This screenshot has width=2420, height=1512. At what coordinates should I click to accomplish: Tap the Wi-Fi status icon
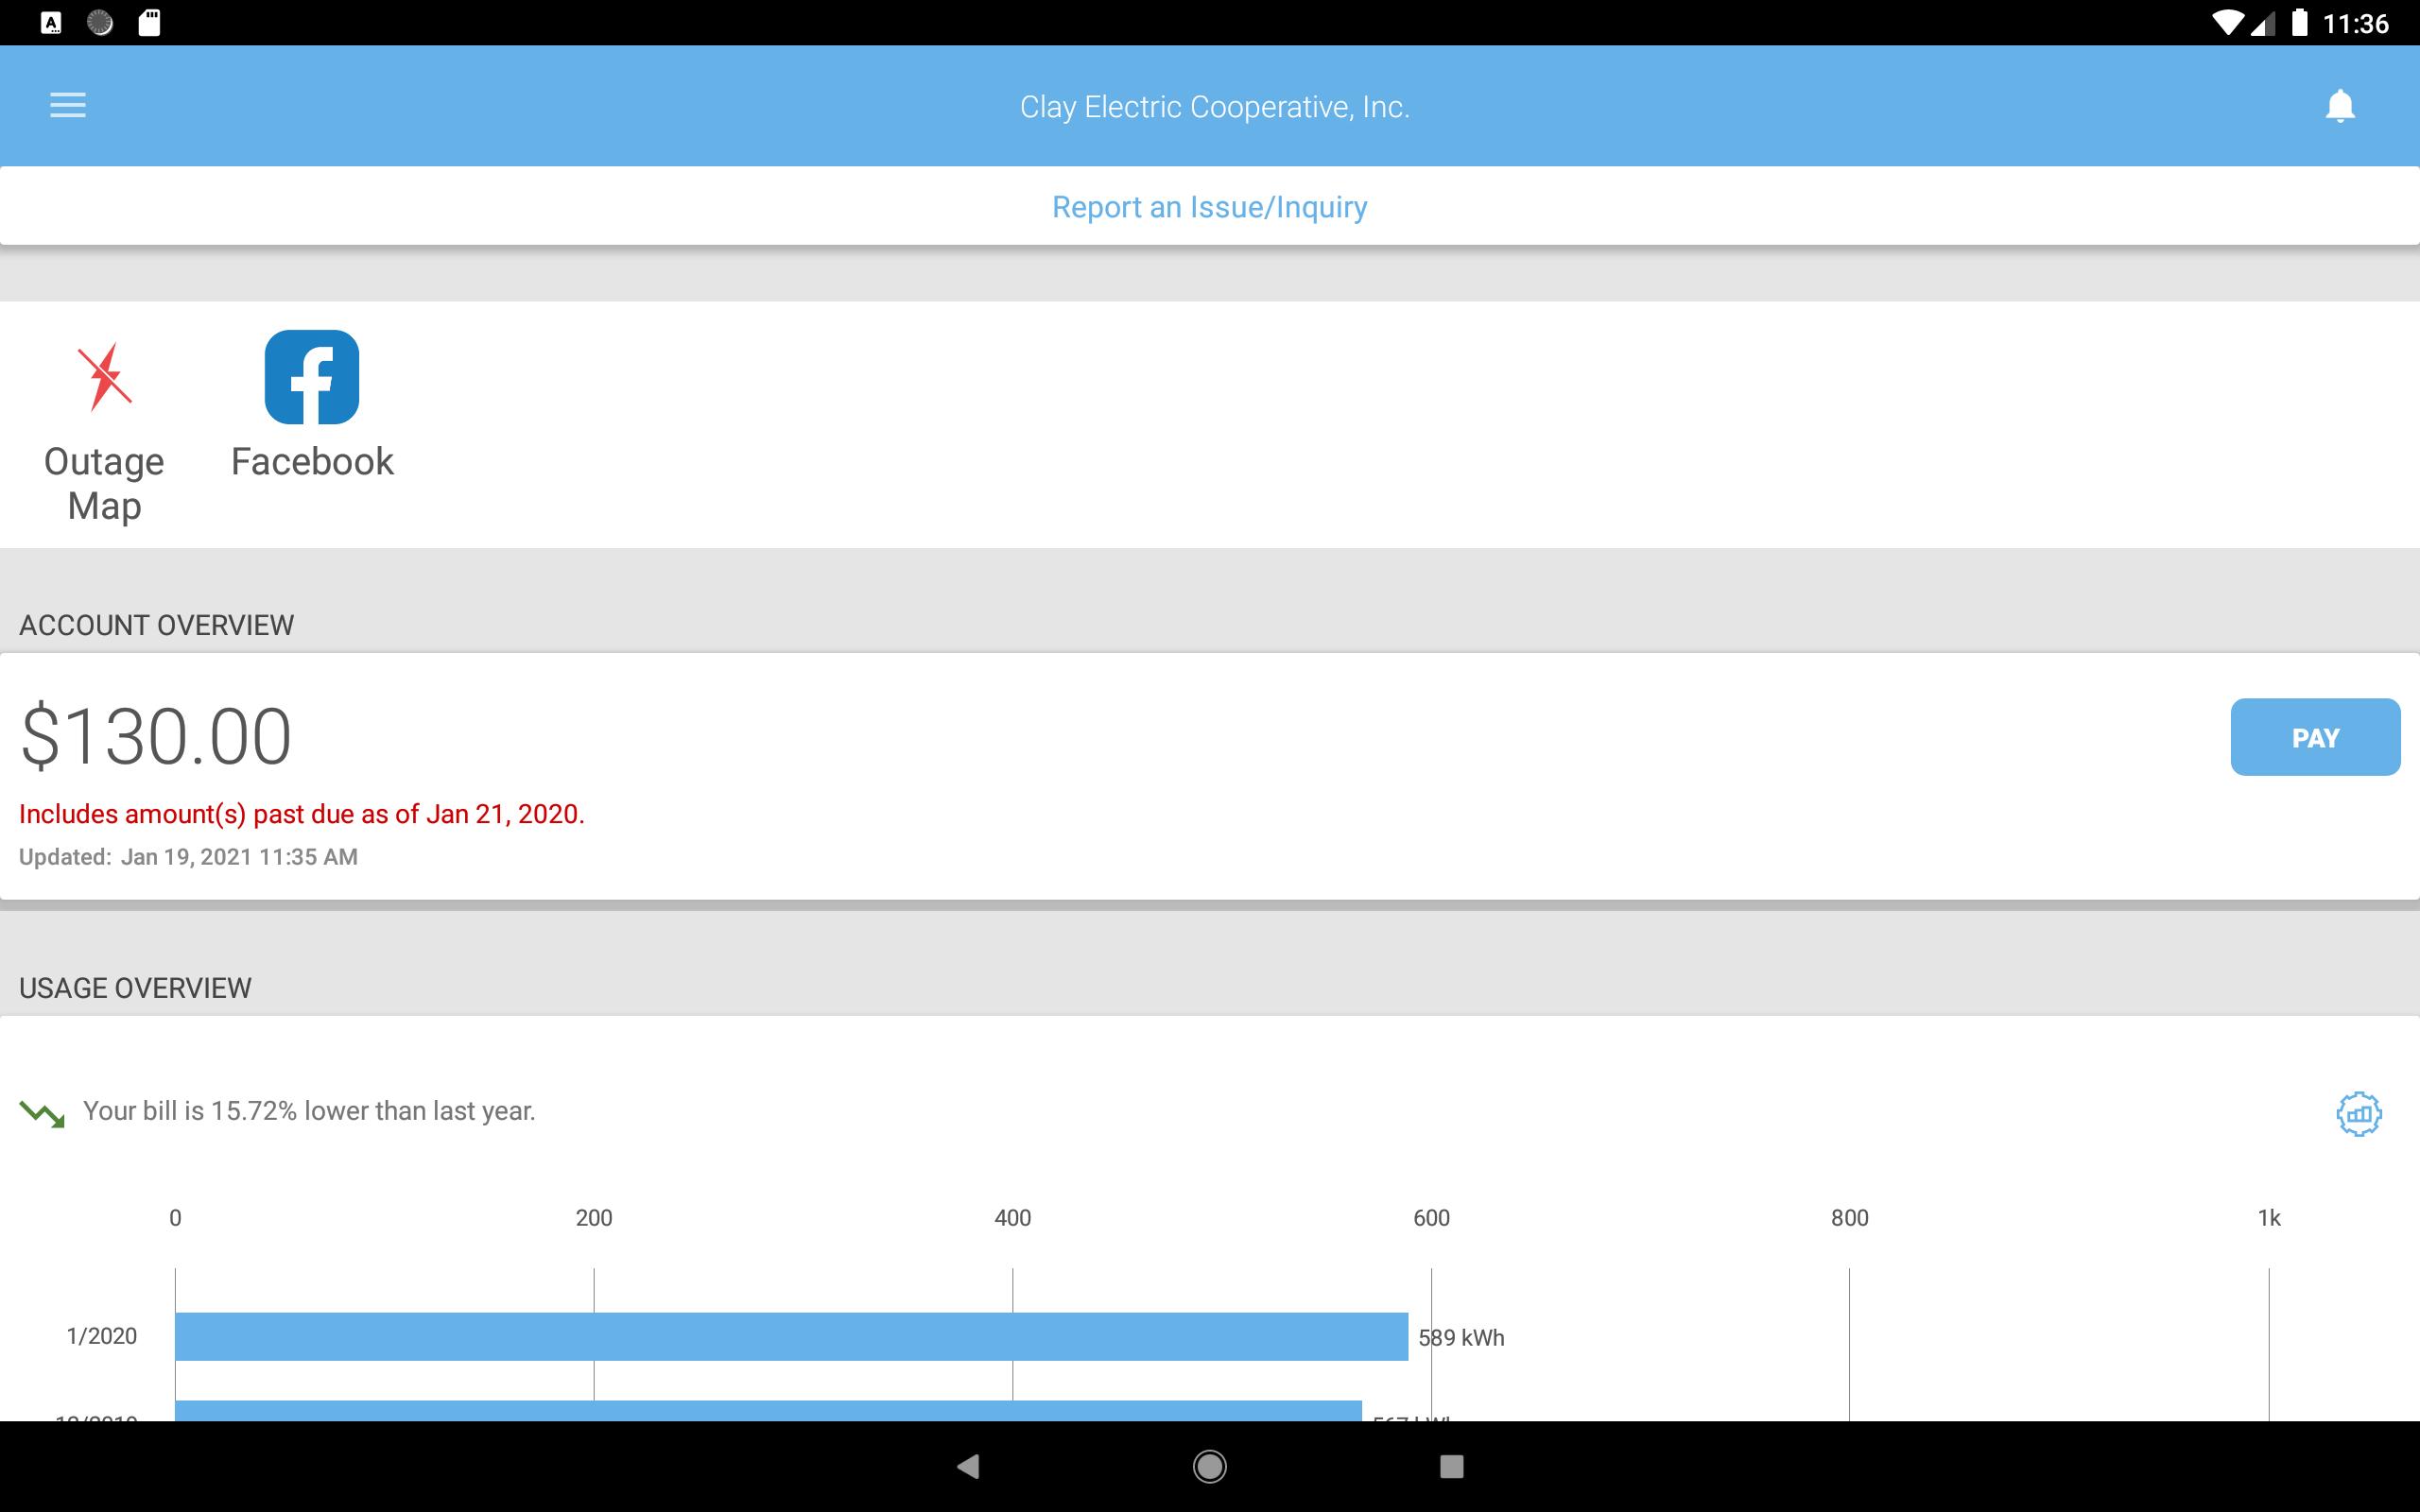(x=2228, y=22)
